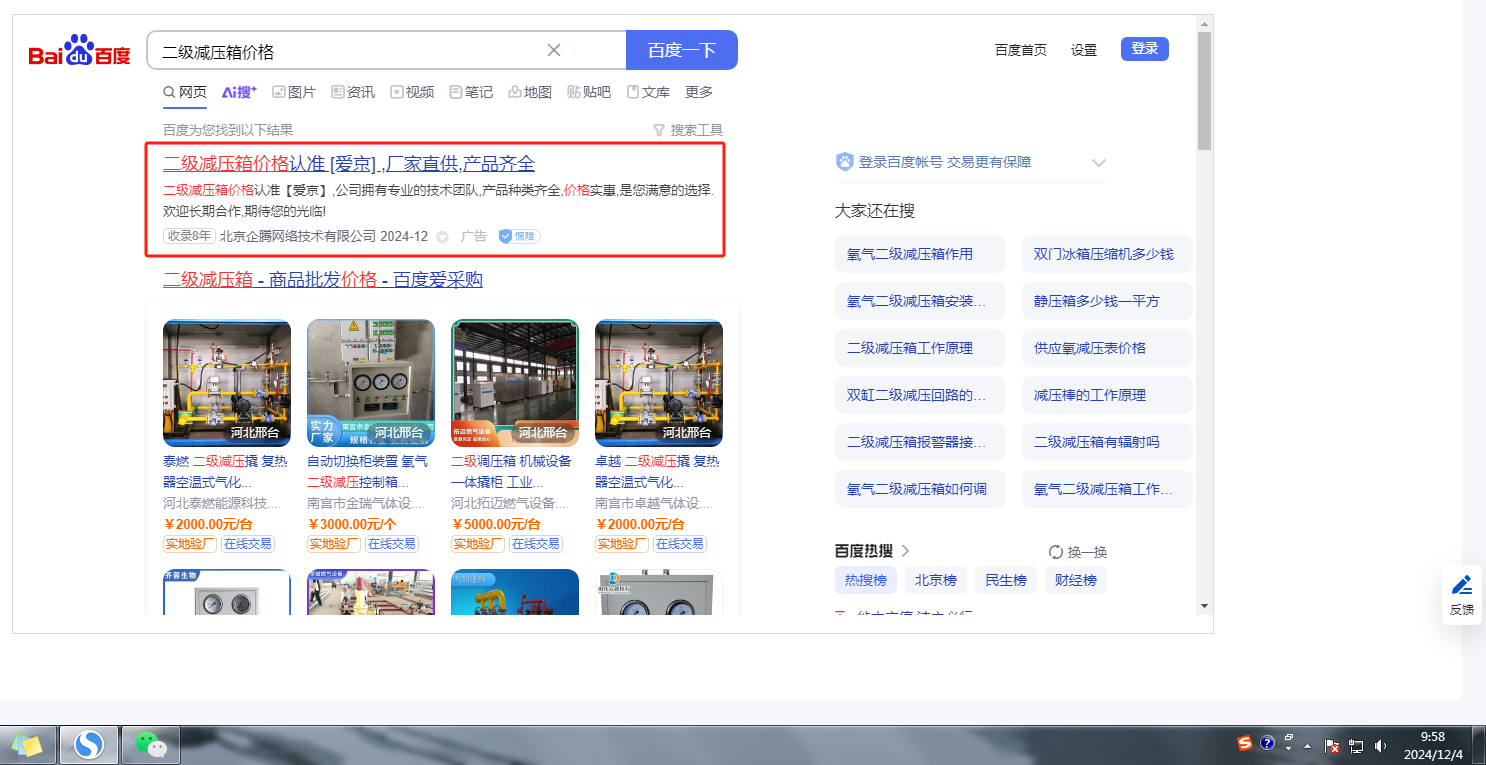The height and width of the screenshot is (765, 1486).
Task: Clear the search box with the X icon
Action: pyautogui.click(x=554, y=50)
